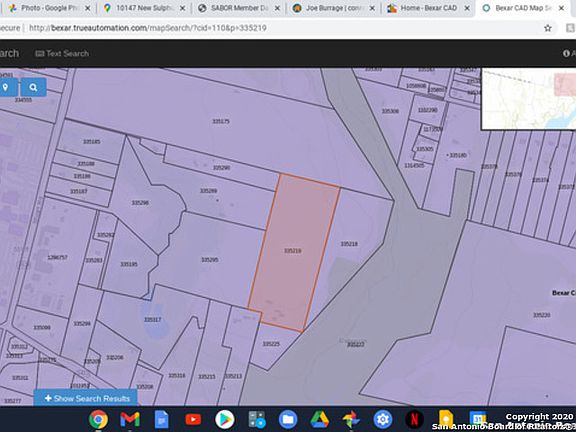576x432 pixels.
Task: Select parcel 1296757 on the map
Action: (x=57, y=258)
